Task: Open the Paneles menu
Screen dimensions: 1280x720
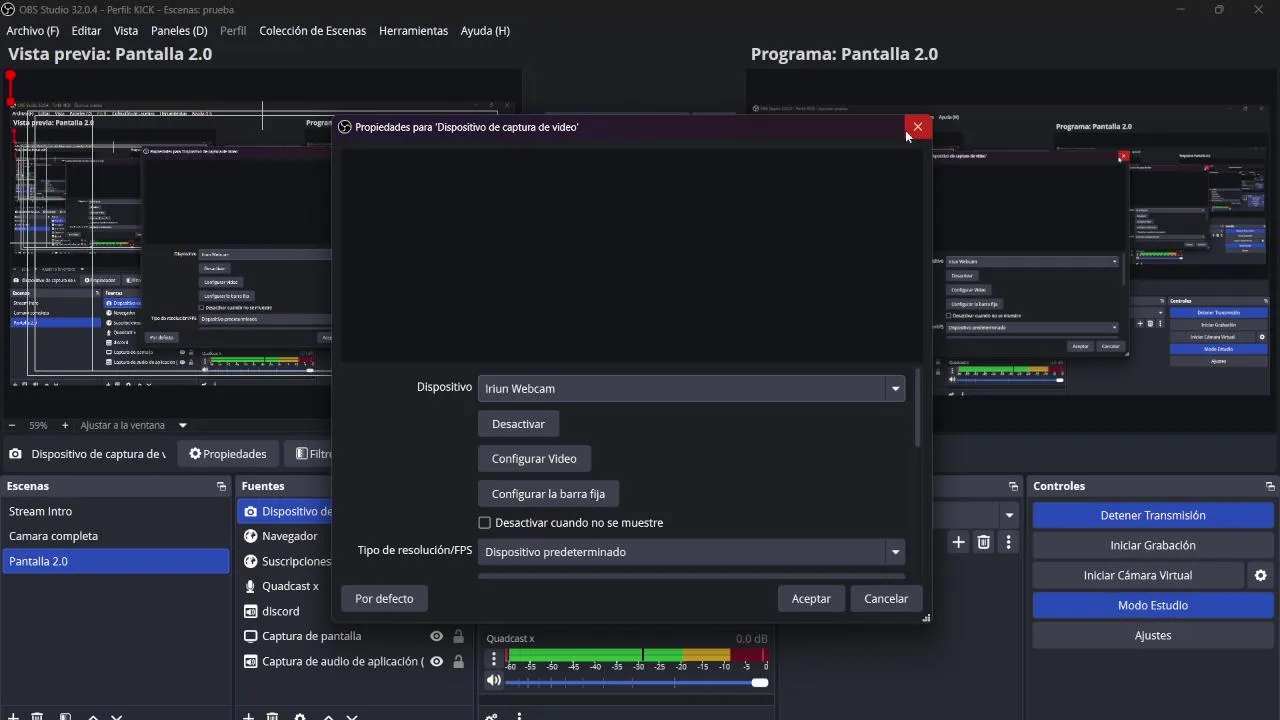Action: tap(179, 31)
